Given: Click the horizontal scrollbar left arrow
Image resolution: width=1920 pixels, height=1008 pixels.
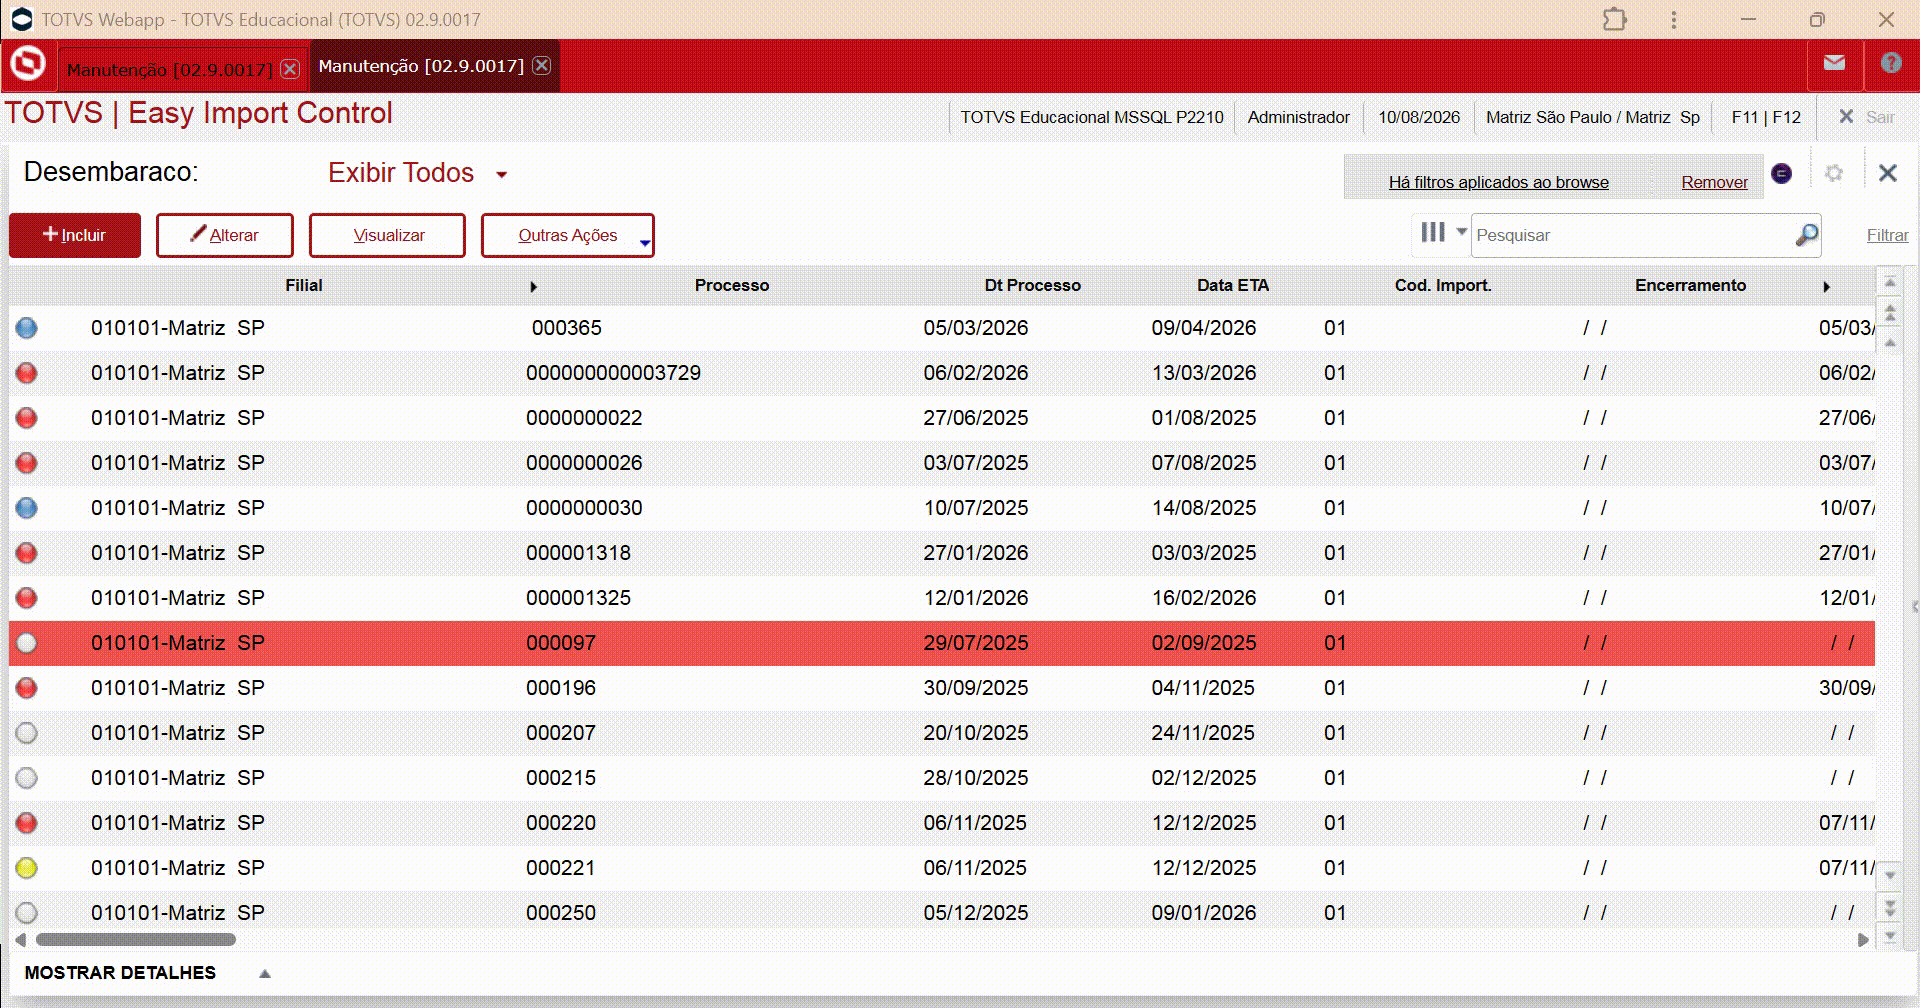Looking at the screenshot, I should click(20, 940).
